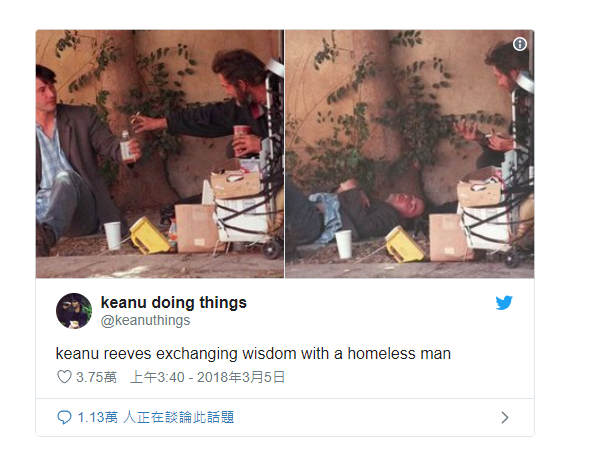
Task: Click the white cup in left photo
Action: click(112, 235)
